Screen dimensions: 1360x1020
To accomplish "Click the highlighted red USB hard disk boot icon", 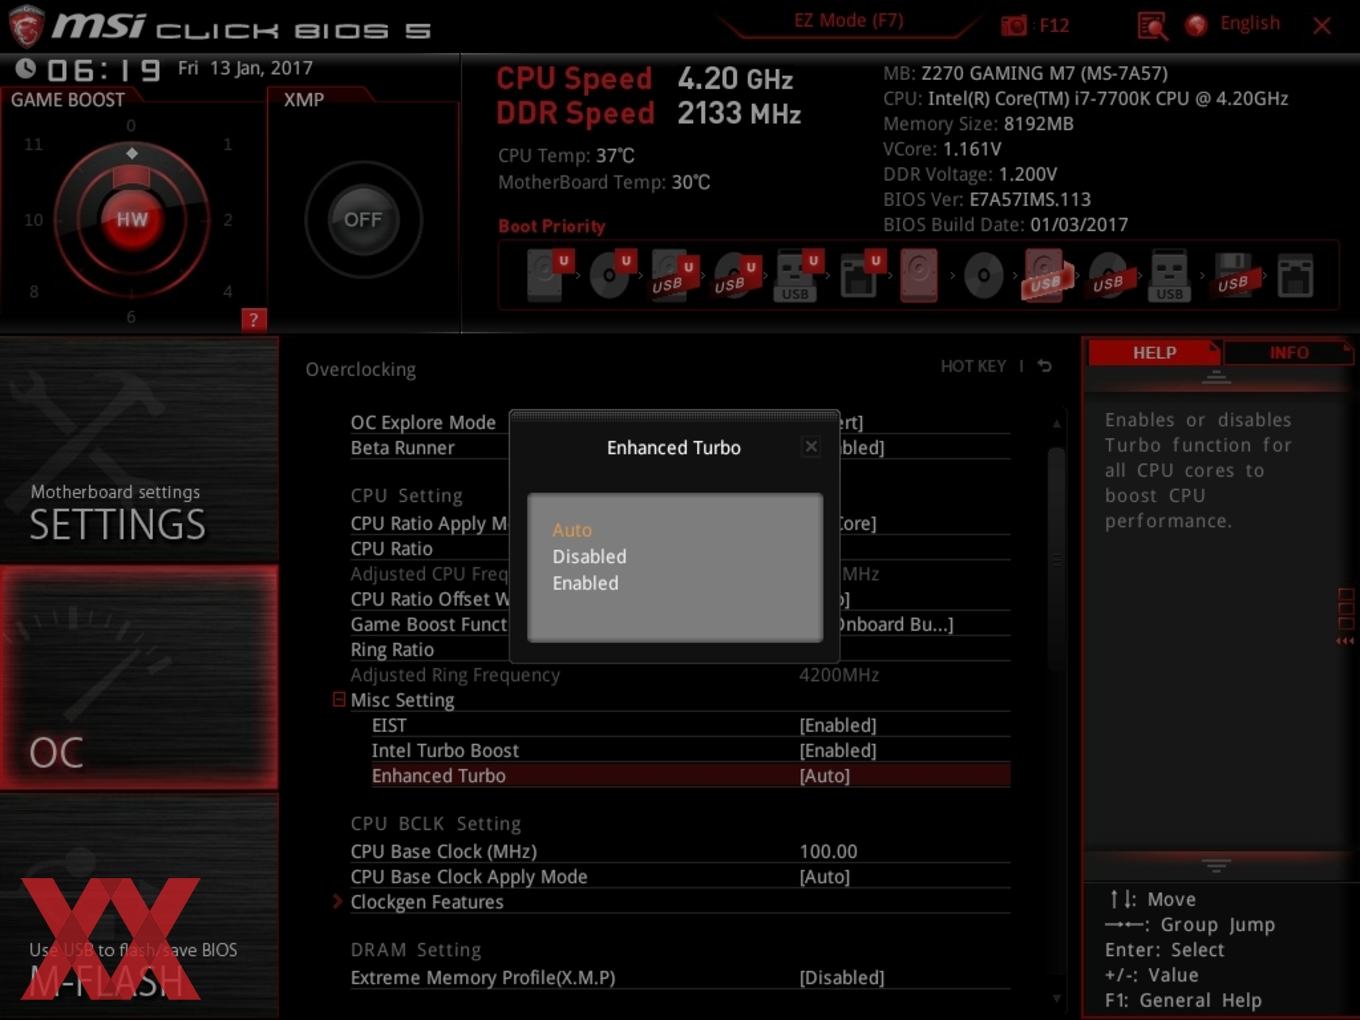I will pyautogui.click(x=1045, y=275).
